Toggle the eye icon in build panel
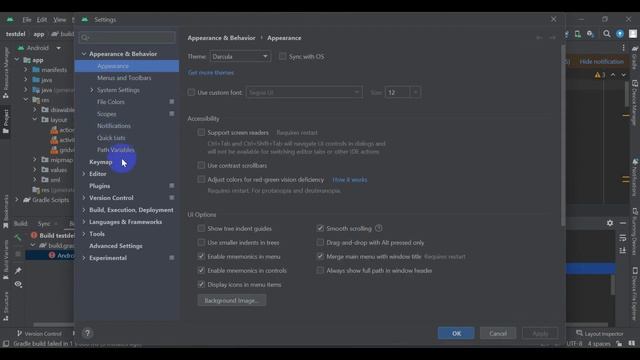The image size is (640, 360). click(x=18, y=284)
